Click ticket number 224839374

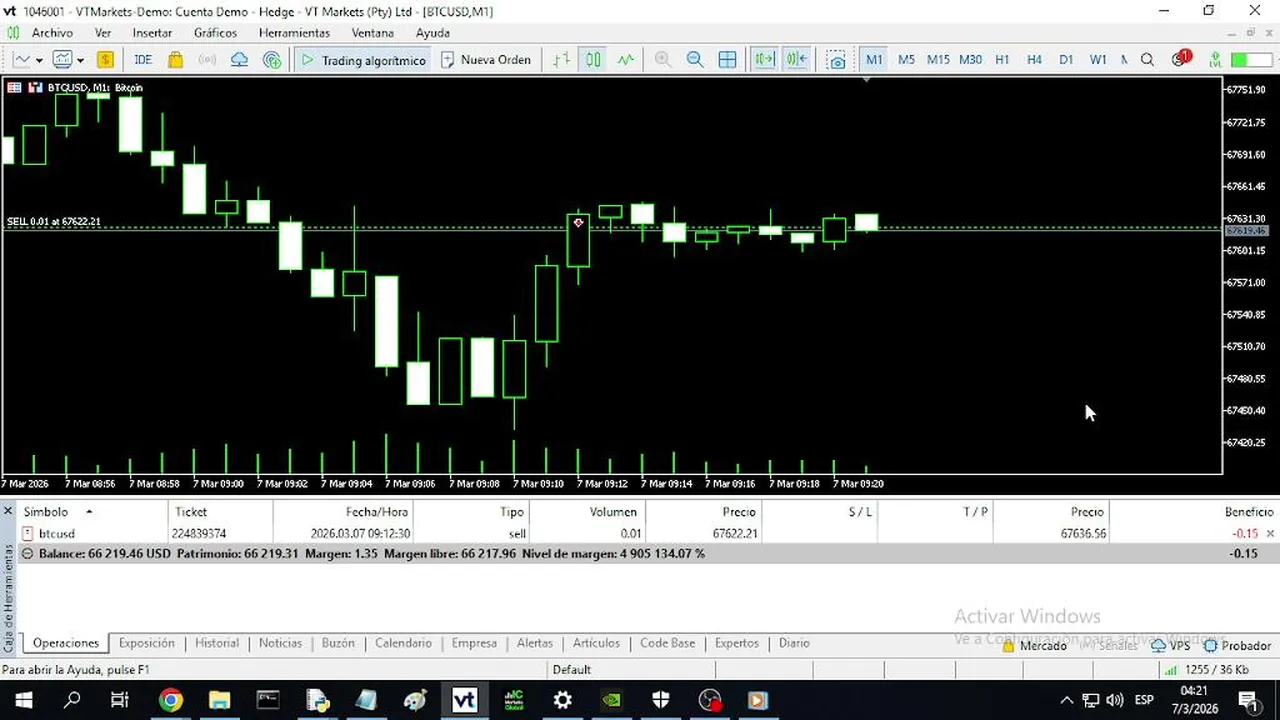coord(199,534)
